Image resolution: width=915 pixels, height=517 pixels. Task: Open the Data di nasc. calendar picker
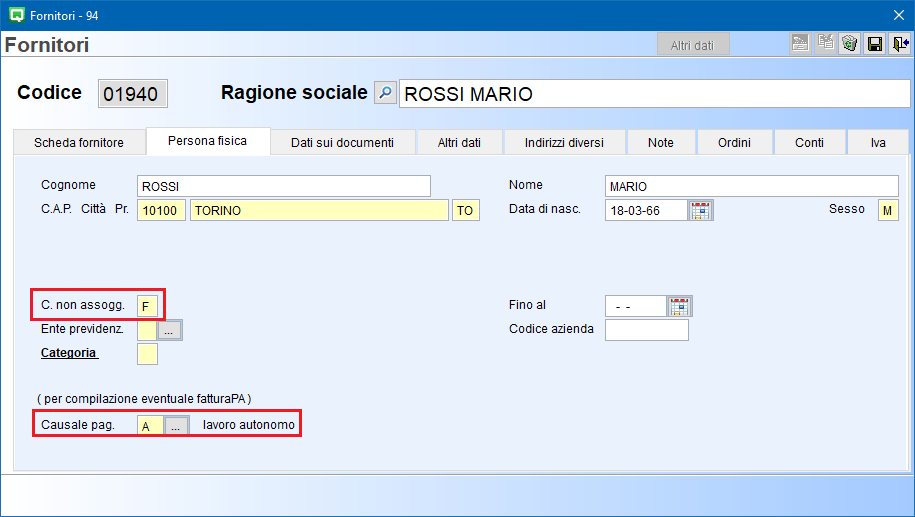tap(702, 210)
